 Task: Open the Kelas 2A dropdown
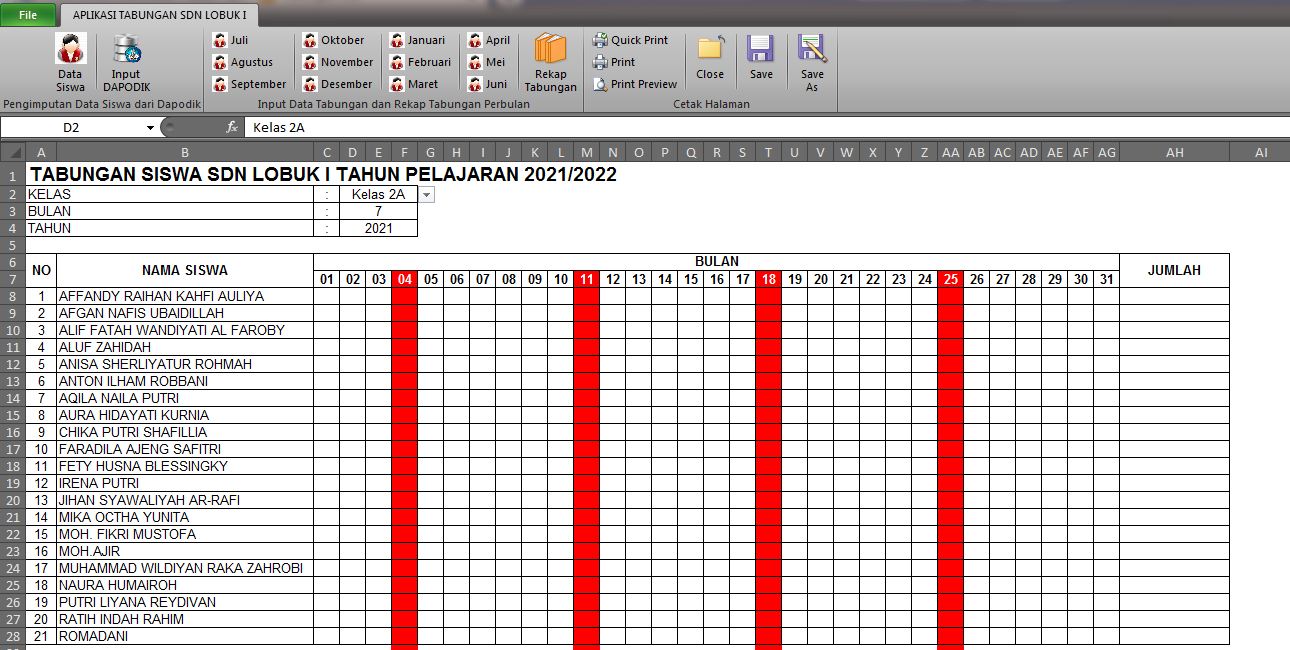pos(425,194)
